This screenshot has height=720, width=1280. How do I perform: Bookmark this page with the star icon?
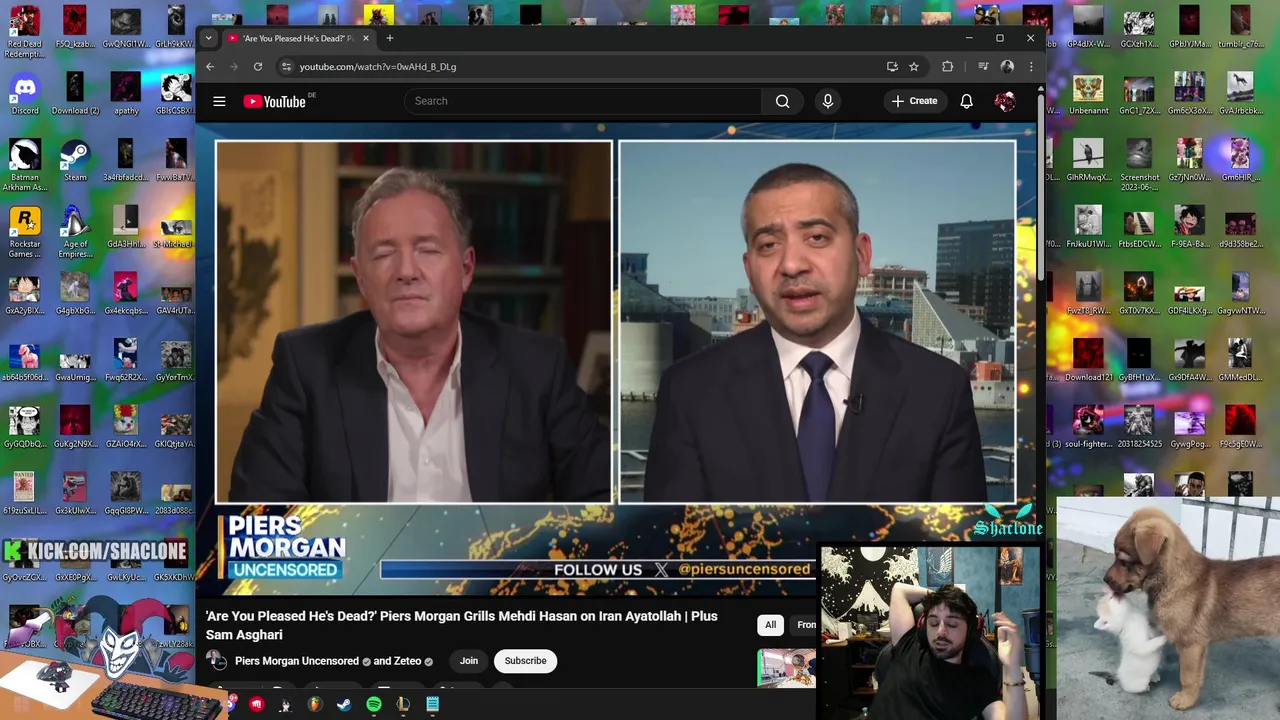click(913, 67)
